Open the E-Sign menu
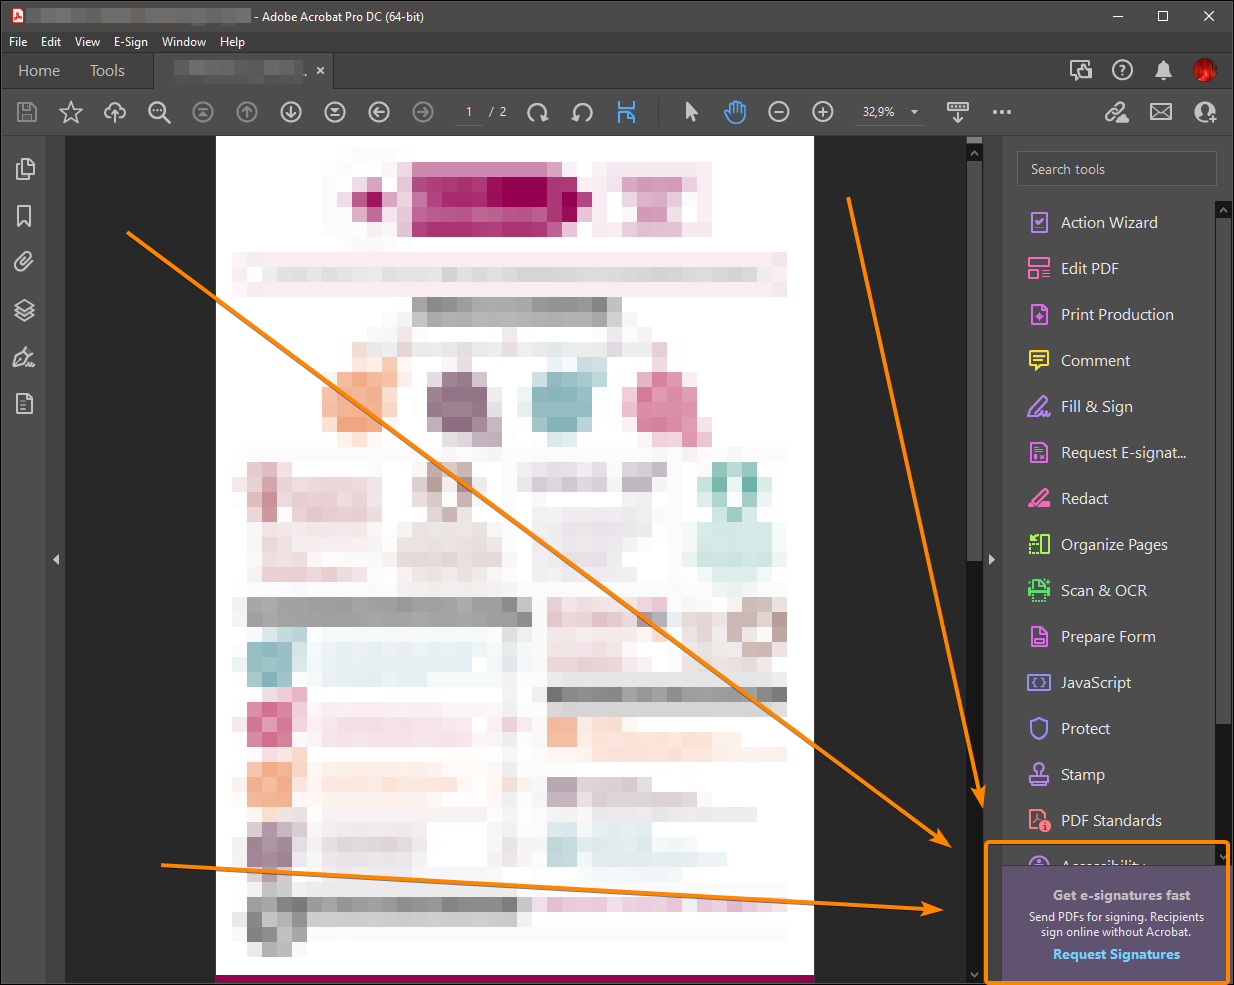 pyautogui.click(x=131, y=42)
